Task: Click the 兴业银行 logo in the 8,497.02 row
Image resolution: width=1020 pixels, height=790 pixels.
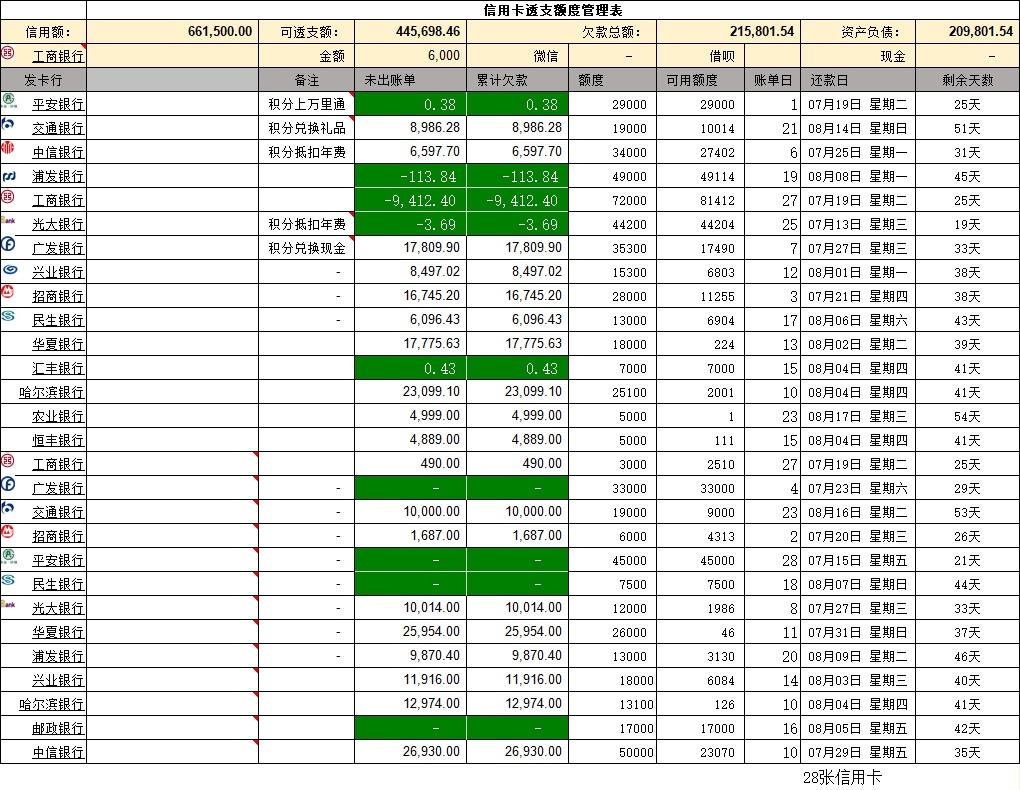Action: [x=10, y=269]
